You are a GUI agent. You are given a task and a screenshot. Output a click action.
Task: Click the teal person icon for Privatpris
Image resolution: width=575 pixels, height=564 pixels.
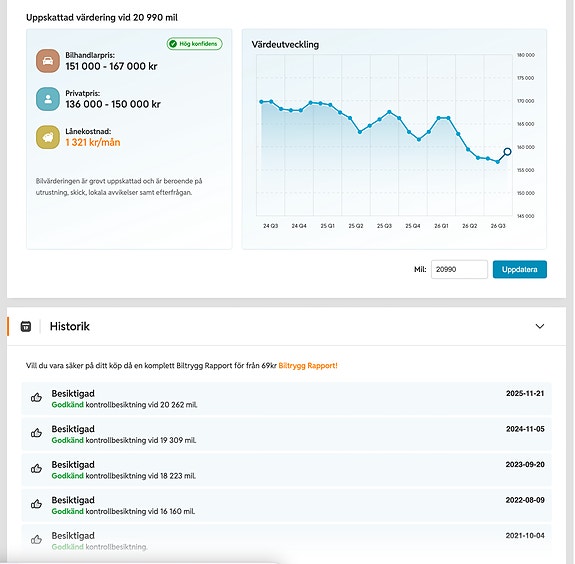[48, 99]
